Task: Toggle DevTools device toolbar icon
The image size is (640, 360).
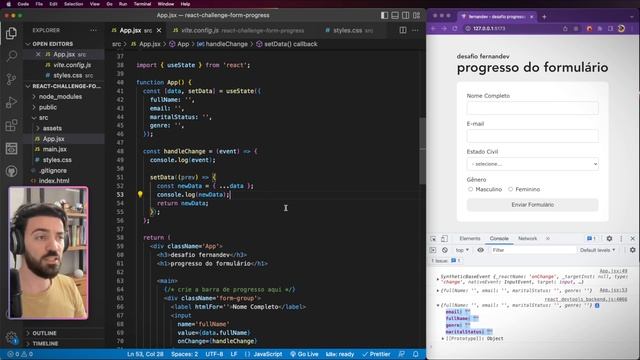Action: point(444,239)
